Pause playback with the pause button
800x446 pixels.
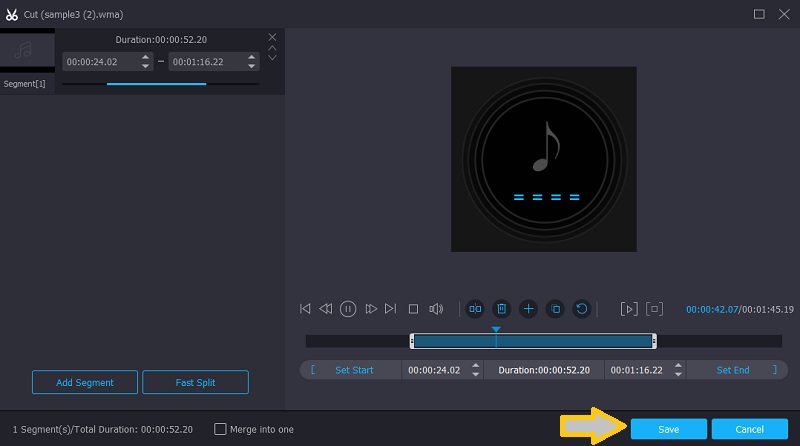coord(348,309)
